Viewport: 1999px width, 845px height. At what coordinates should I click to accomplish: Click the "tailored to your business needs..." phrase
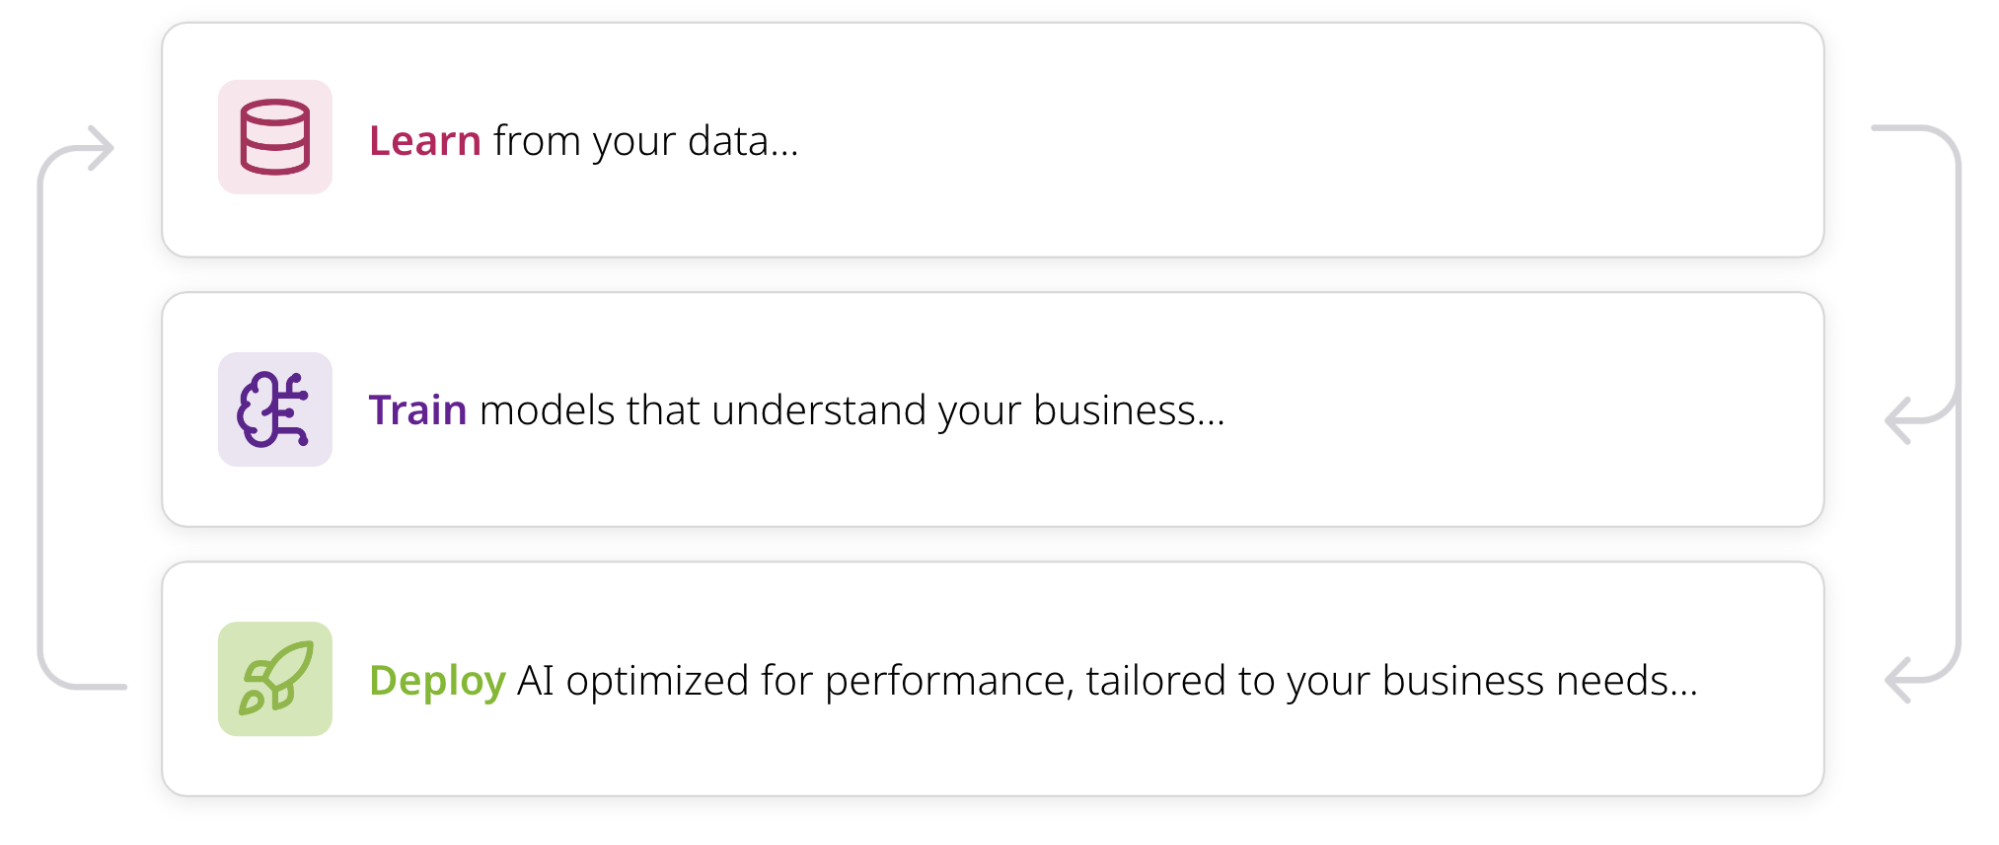(x=1391, y=681)
